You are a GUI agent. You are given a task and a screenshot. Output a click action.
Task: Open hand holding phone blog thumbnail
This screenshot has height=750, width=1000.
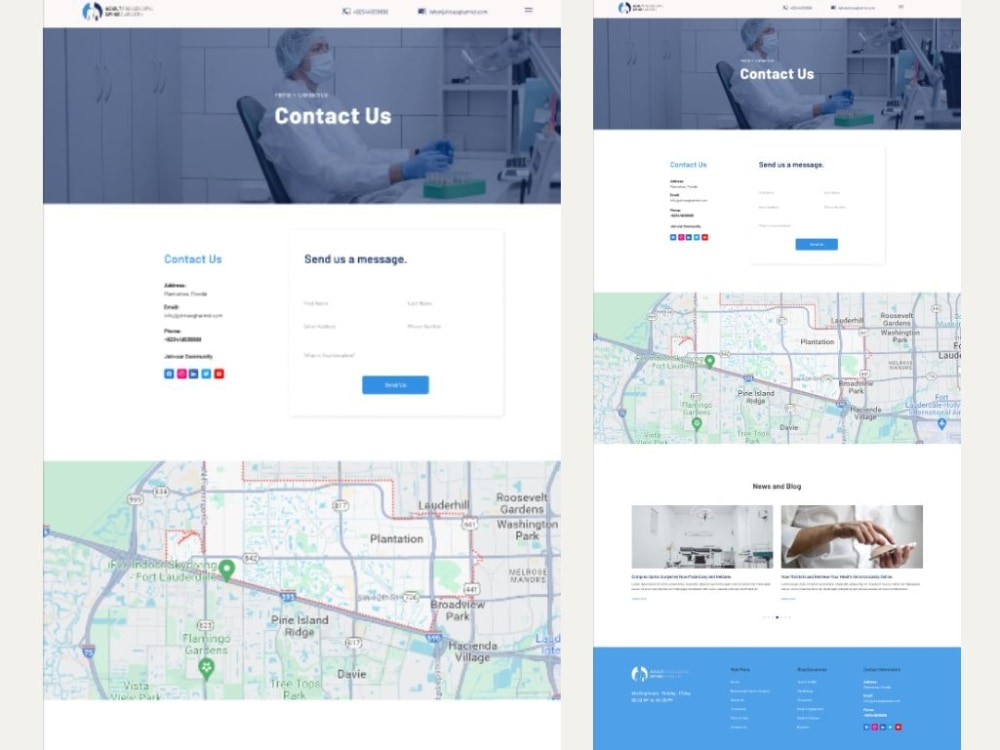coord(852,537)
